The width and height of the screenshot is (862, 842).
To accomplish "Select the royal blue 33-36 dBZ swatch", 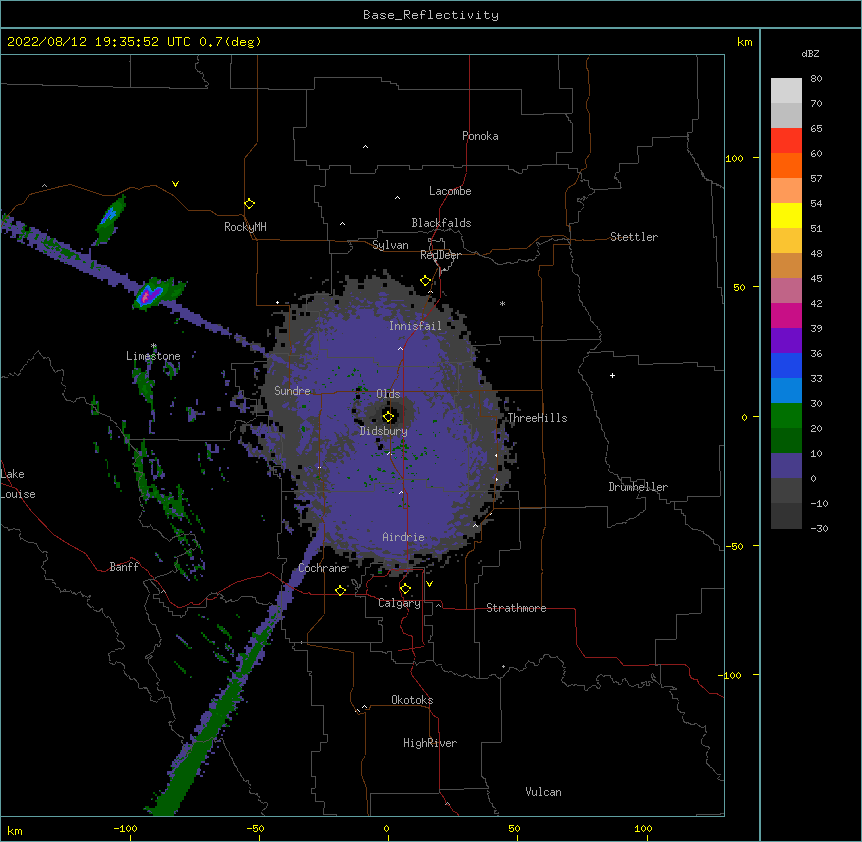I will [786, 365].
